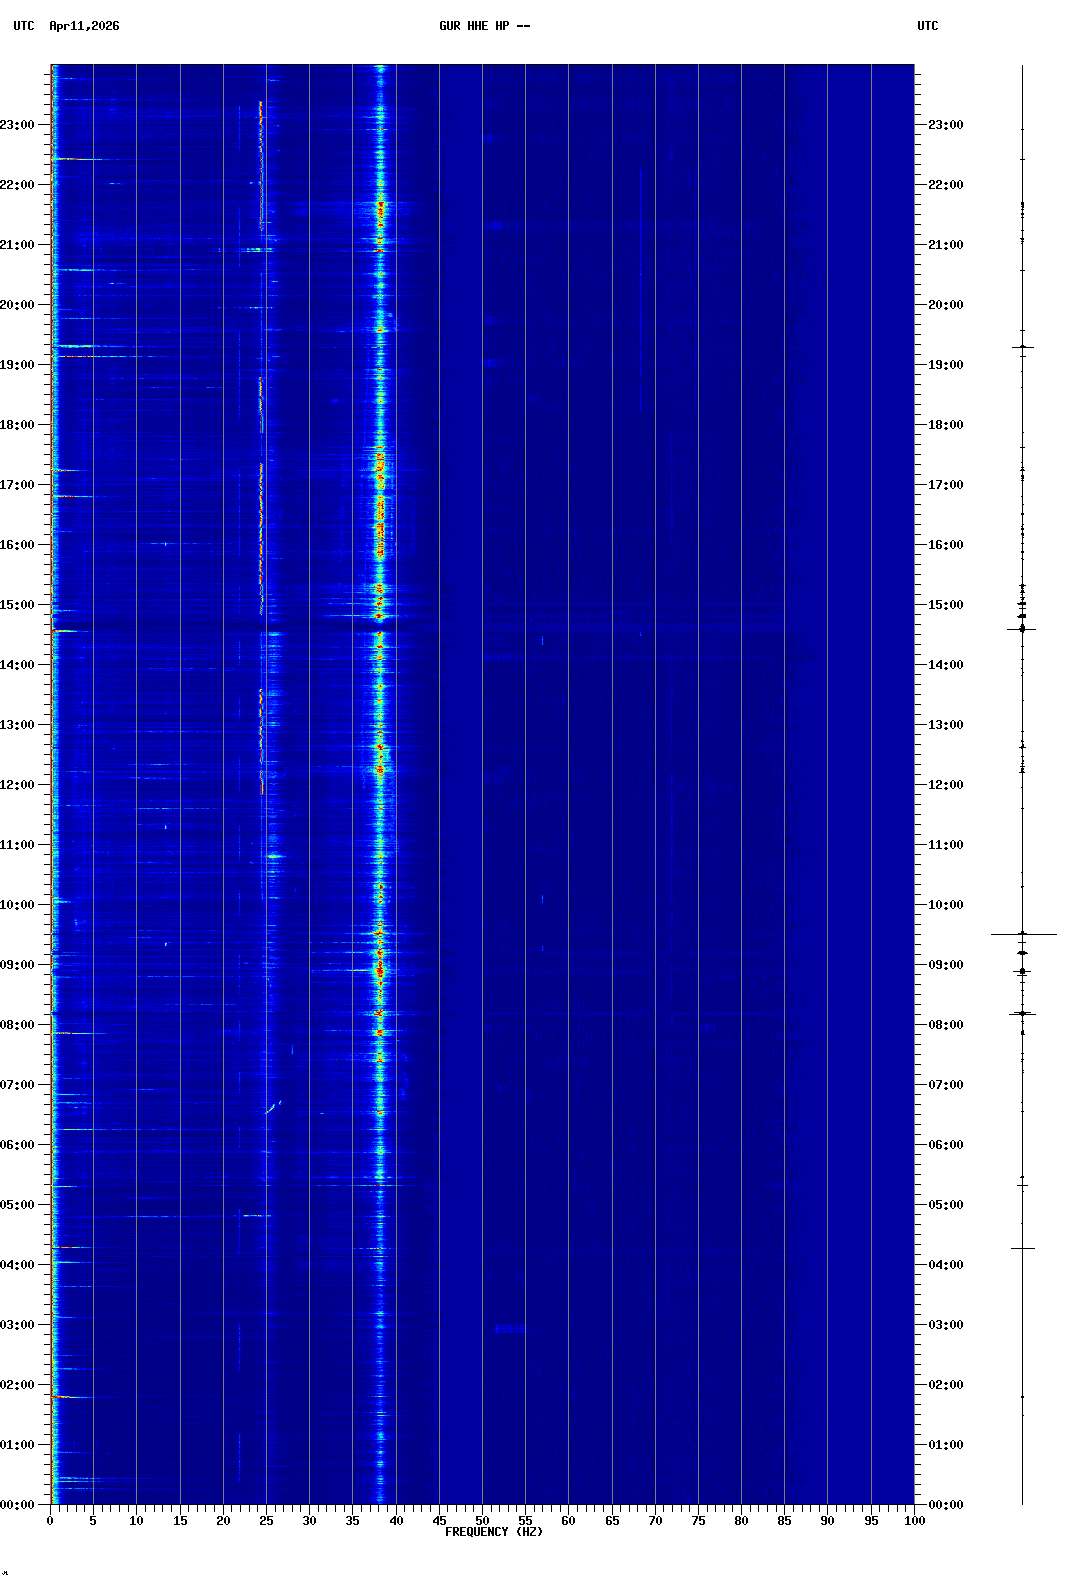Viewport: 1066px width, 1584px height.
Task: Click the Apr11,2026 date label
Action: point(84,26)
